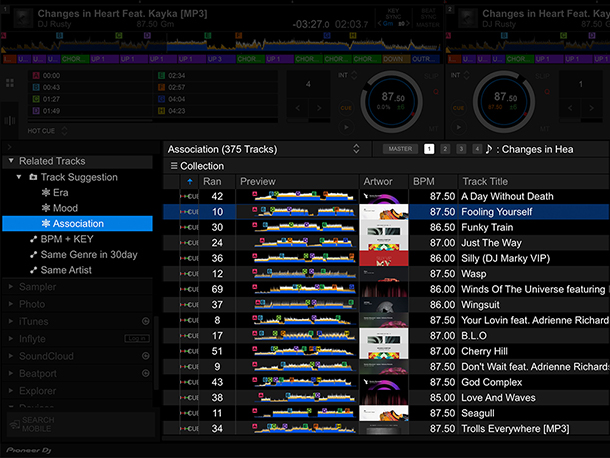
Task: Collapse the Related Tracks tree section
Action: (10, 161)
